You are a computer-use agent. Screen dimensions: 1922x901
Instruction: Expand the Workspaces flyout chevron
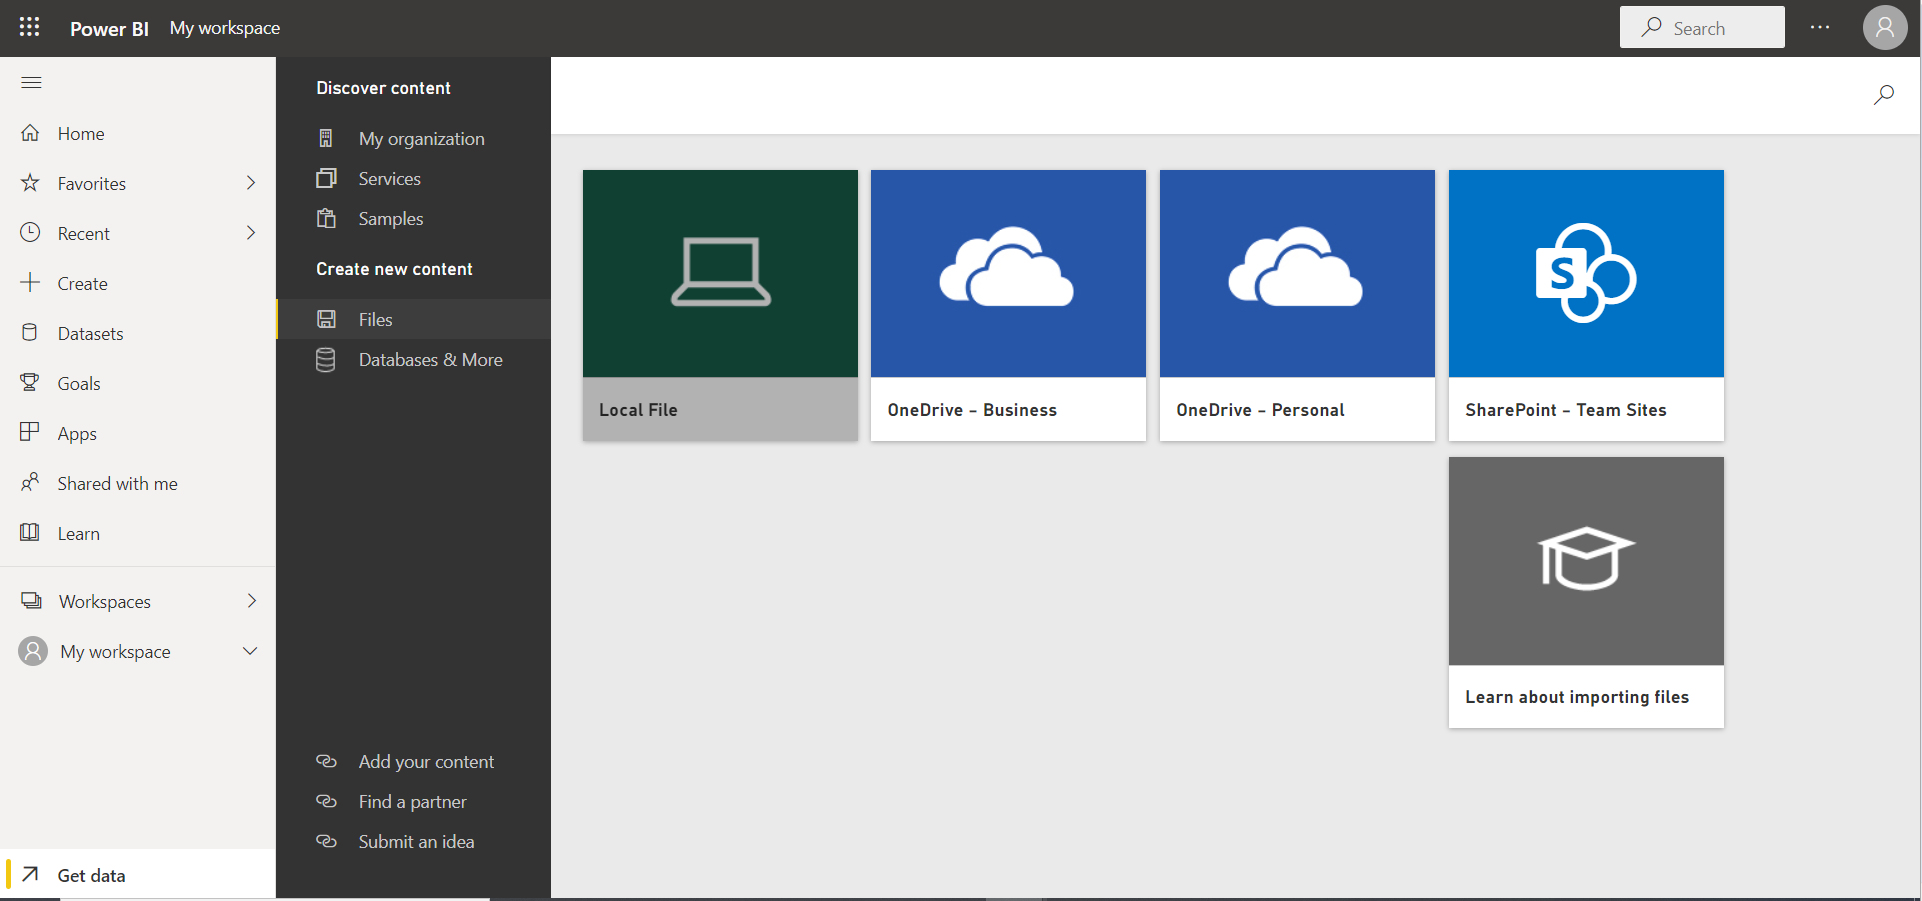coord(251,600)
